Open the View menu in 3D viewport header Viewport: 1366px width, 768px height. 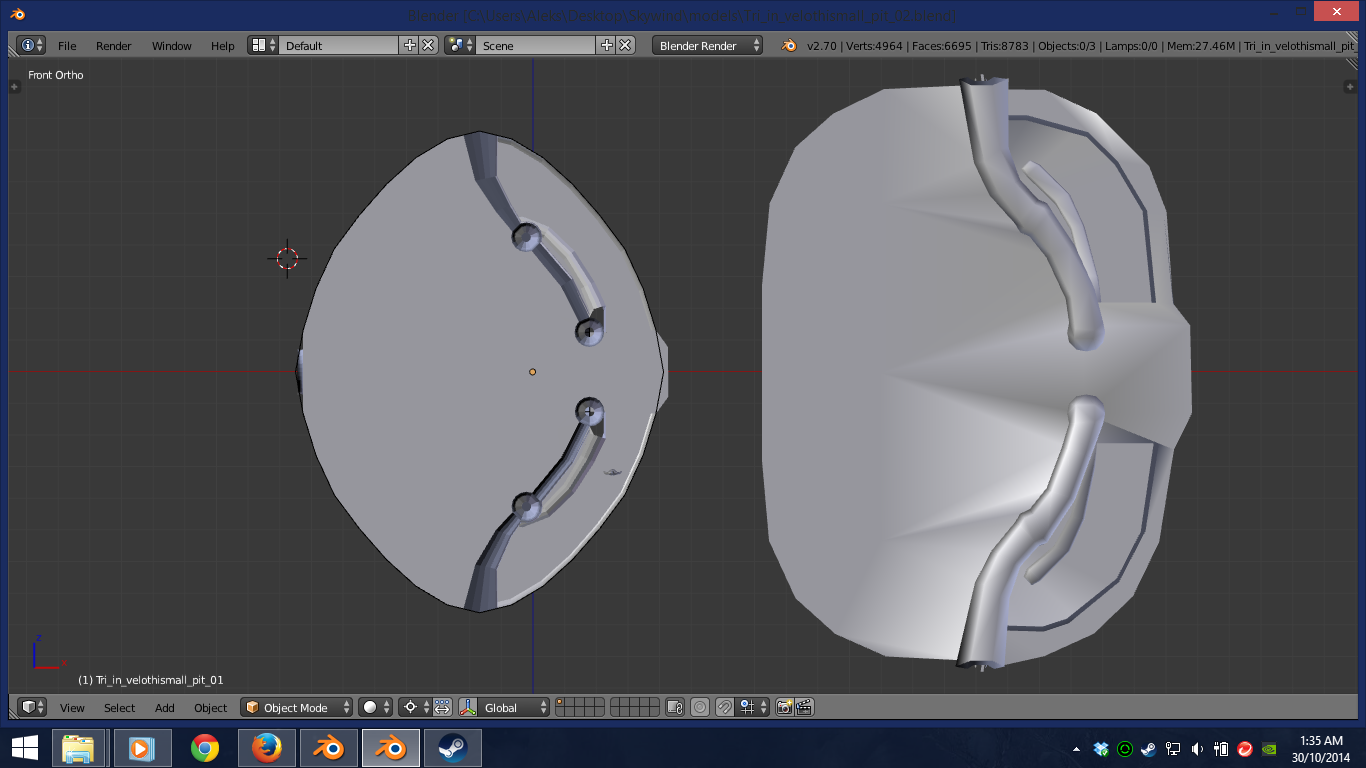coord(72,708)
